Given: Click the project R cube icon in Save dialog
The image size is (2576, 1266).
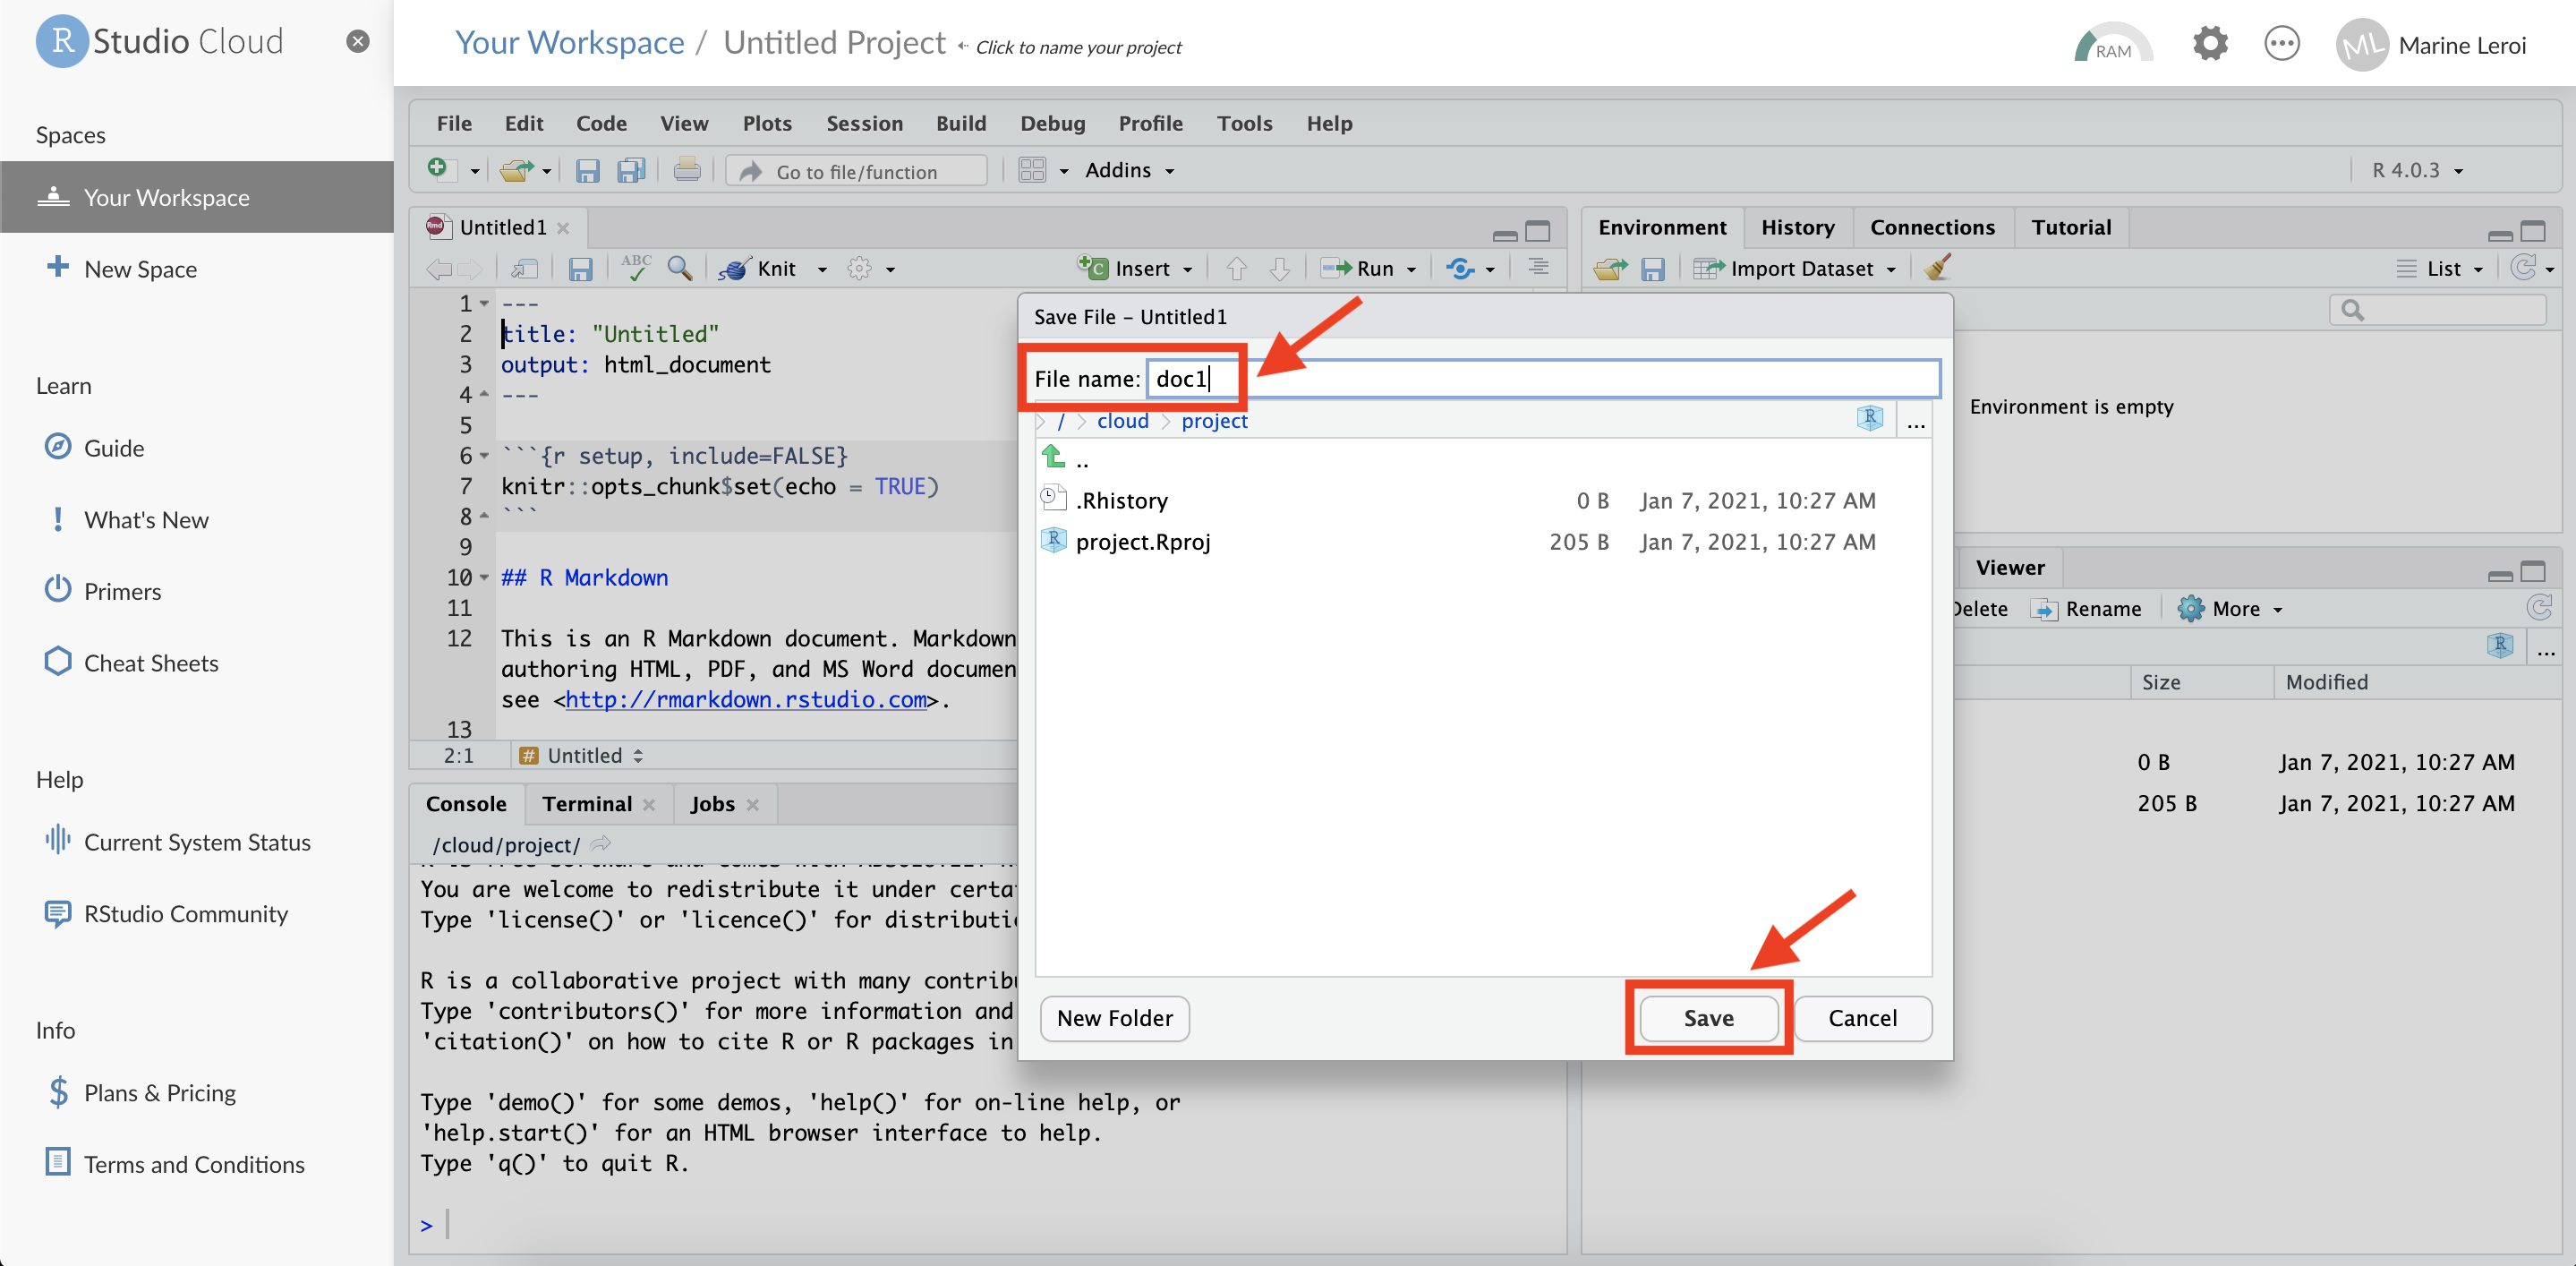Looking at the screenshot, I should click(x=1870, y=419).
